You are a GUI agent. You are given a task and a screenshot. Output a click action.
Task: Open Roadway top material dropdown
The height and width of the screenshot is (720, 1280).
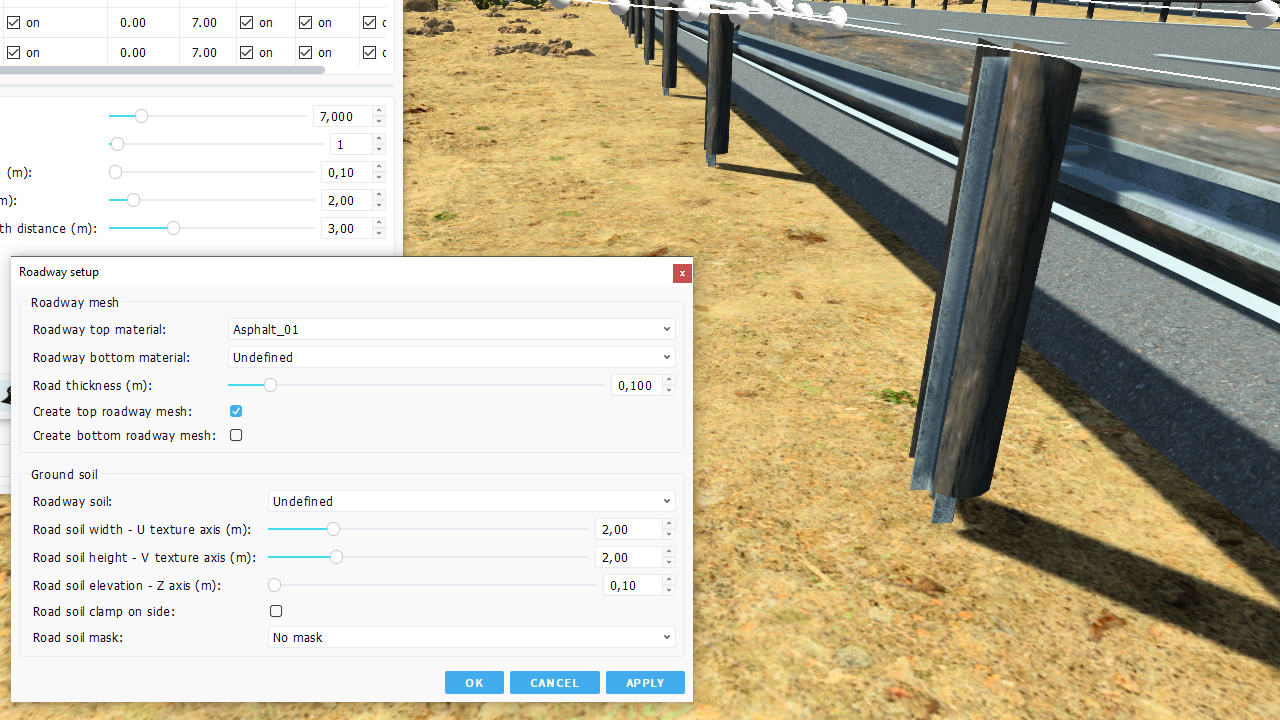click(x=451, y=329)
